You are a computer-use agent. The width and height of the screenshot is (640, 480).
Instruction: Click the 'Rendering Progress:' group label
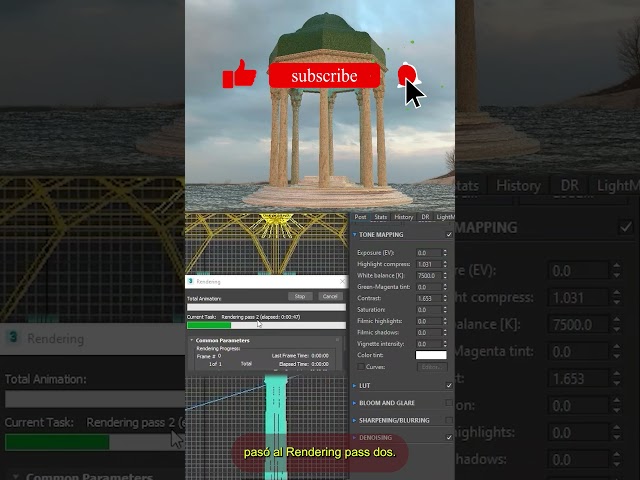218,349
